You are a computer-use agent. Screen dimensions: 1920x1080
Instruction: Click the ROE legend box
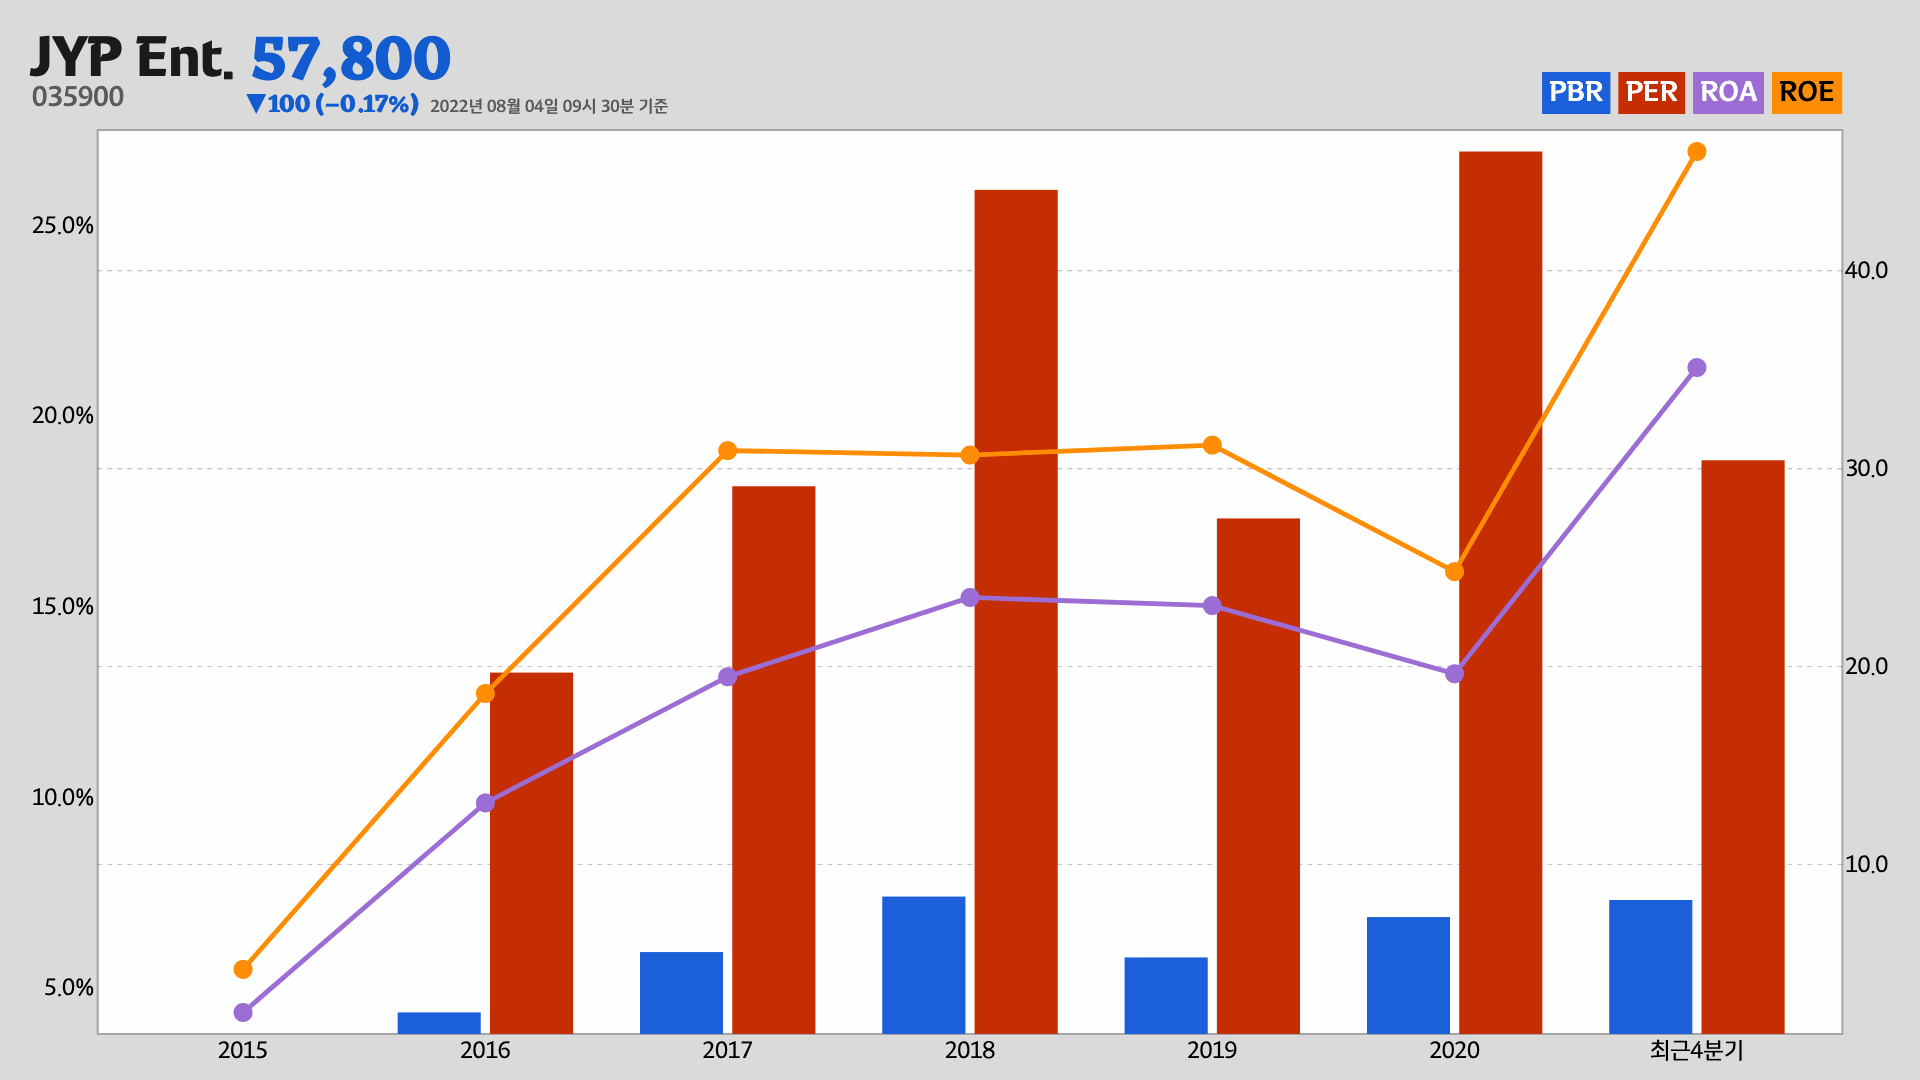click(x=1806, y=93)
